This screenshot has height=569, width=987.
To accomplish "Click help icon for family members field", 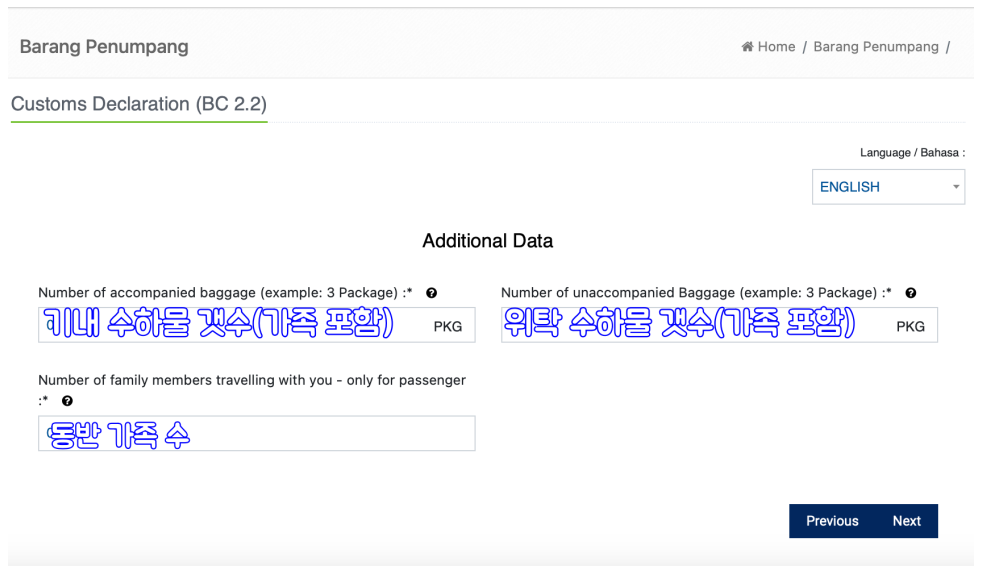I will click(x=67, y=401).
